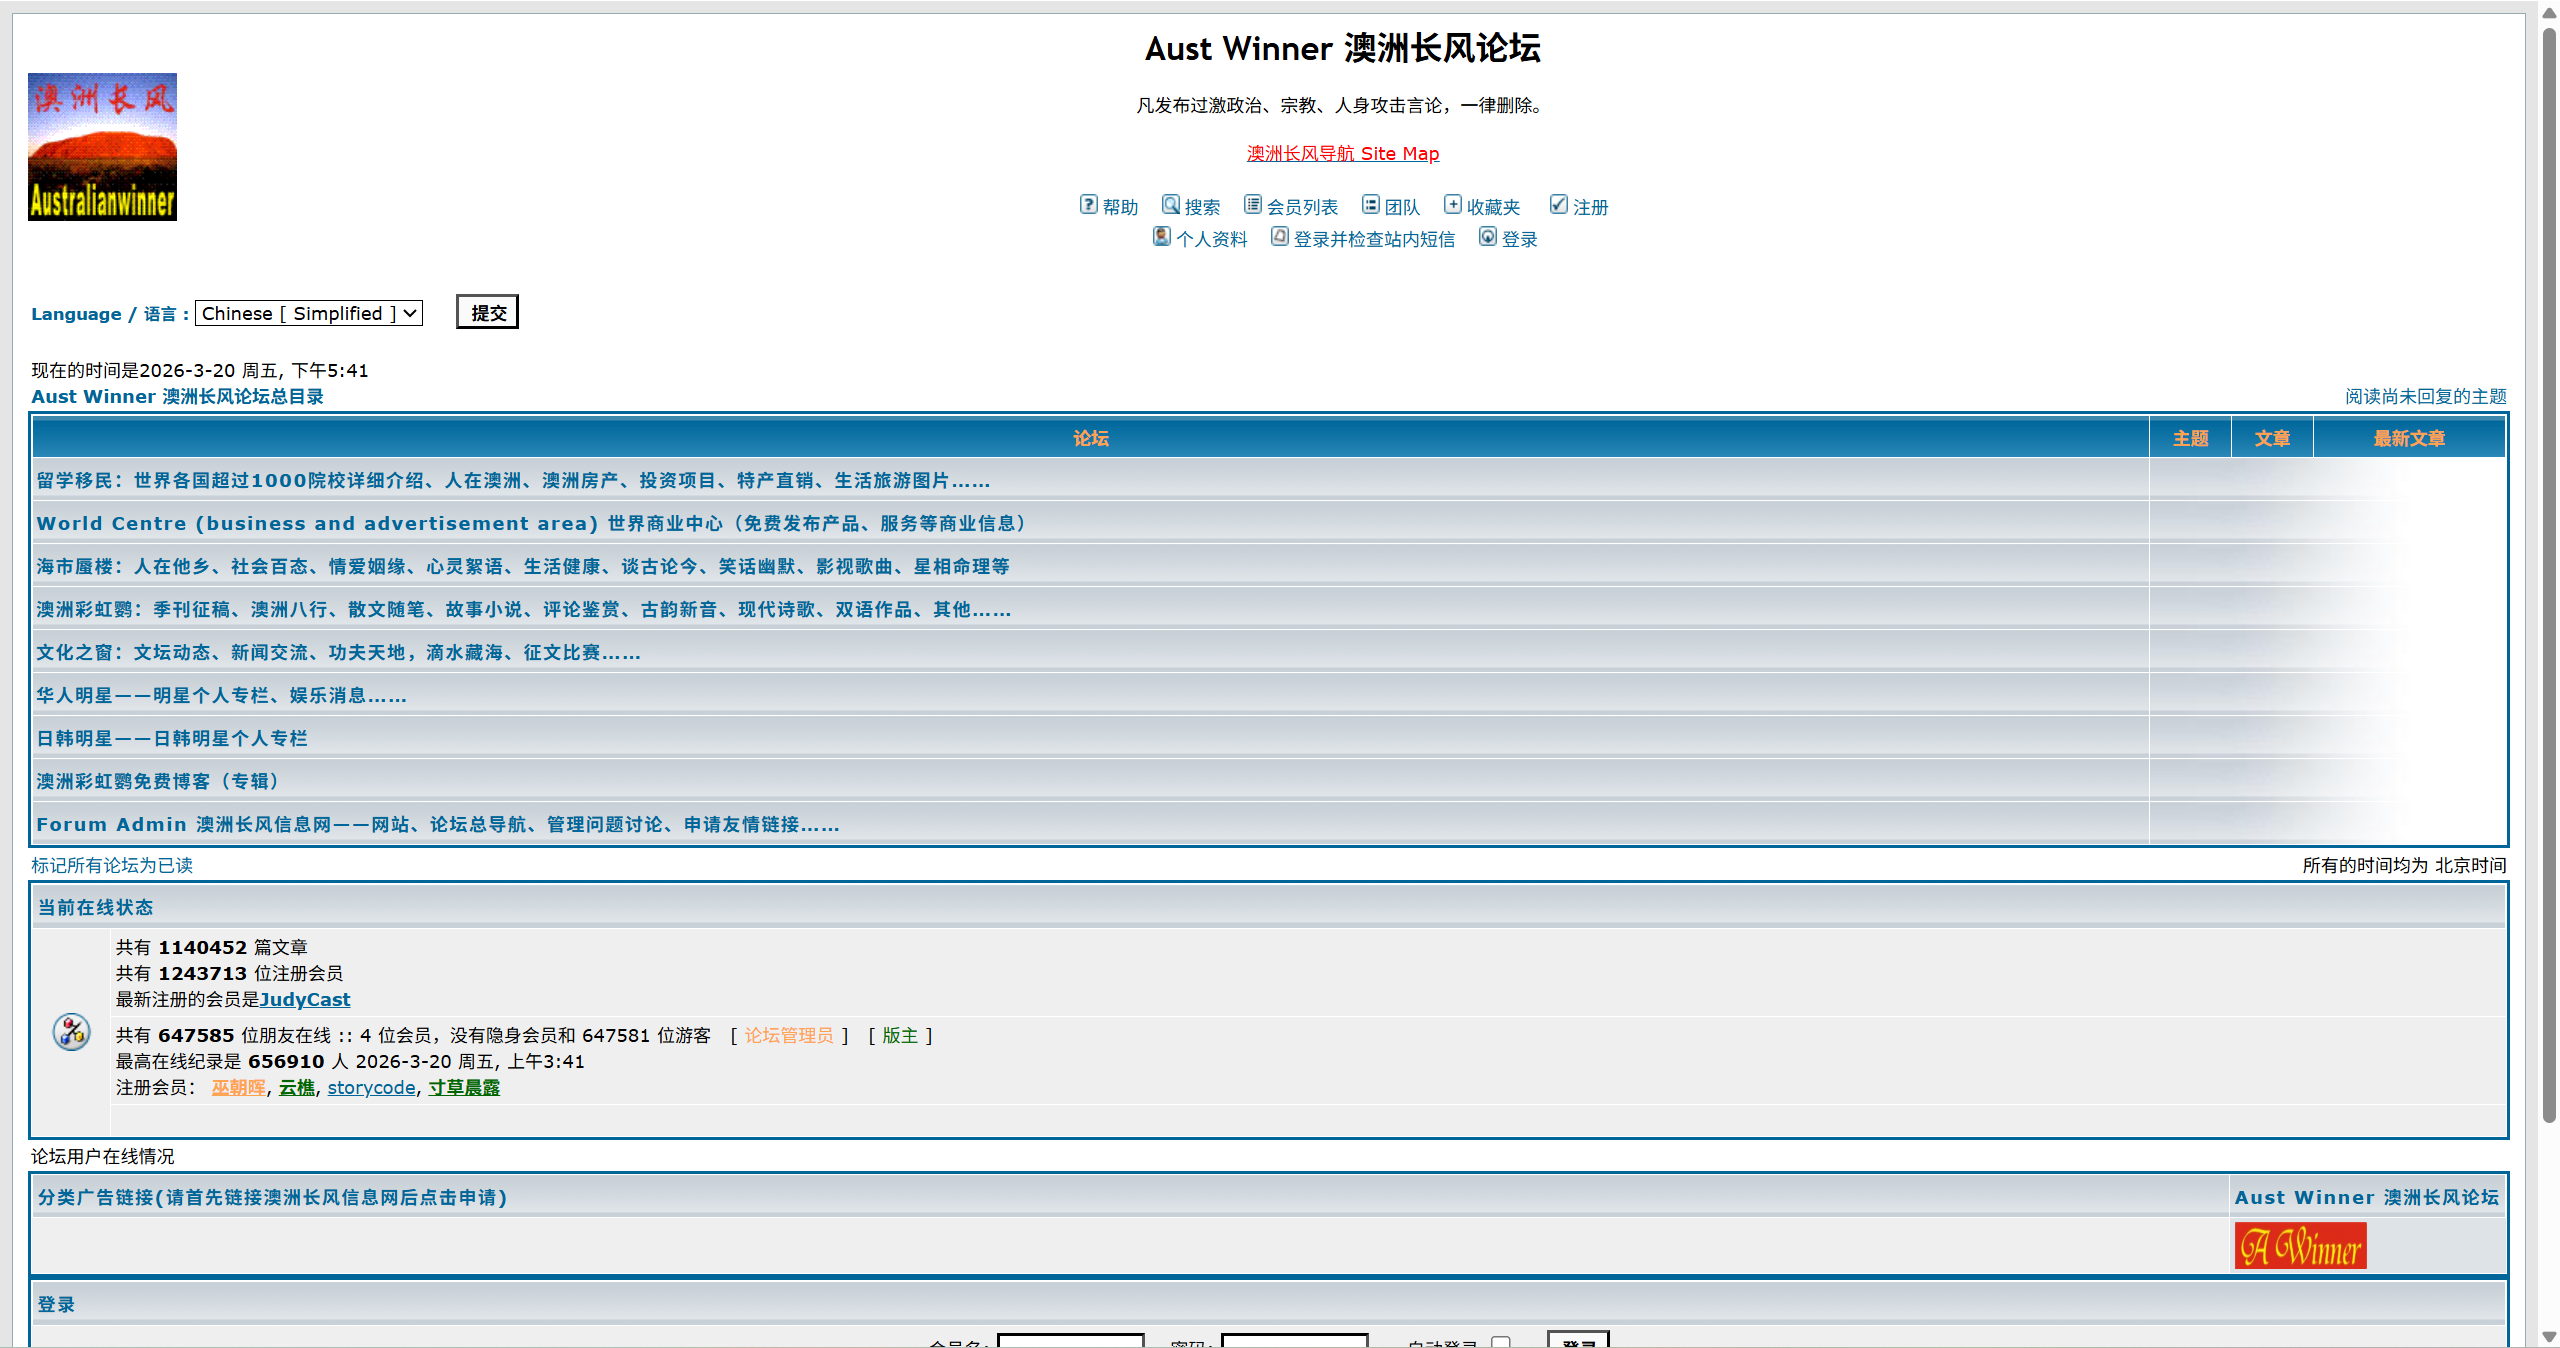Click the red A Winner banner image
The width and height of the screenshot is (2560, 1348).
click(2301, 1246)
